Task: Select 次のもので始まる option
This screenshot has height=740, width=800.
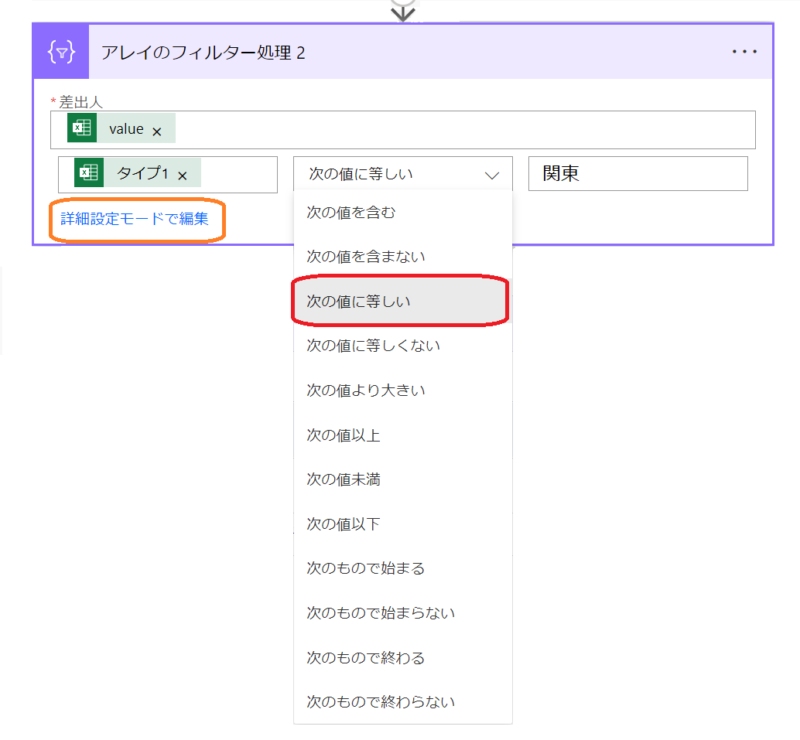Action: pos(366,568)
